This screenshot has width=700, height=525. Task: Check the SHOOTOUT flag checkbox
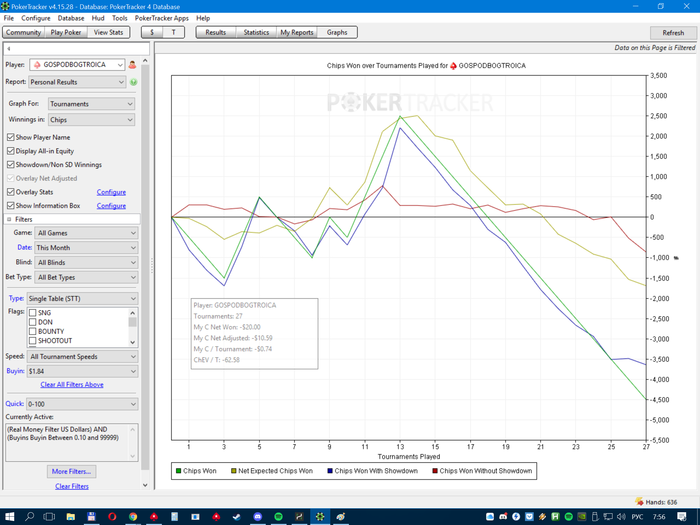(33, 341)
